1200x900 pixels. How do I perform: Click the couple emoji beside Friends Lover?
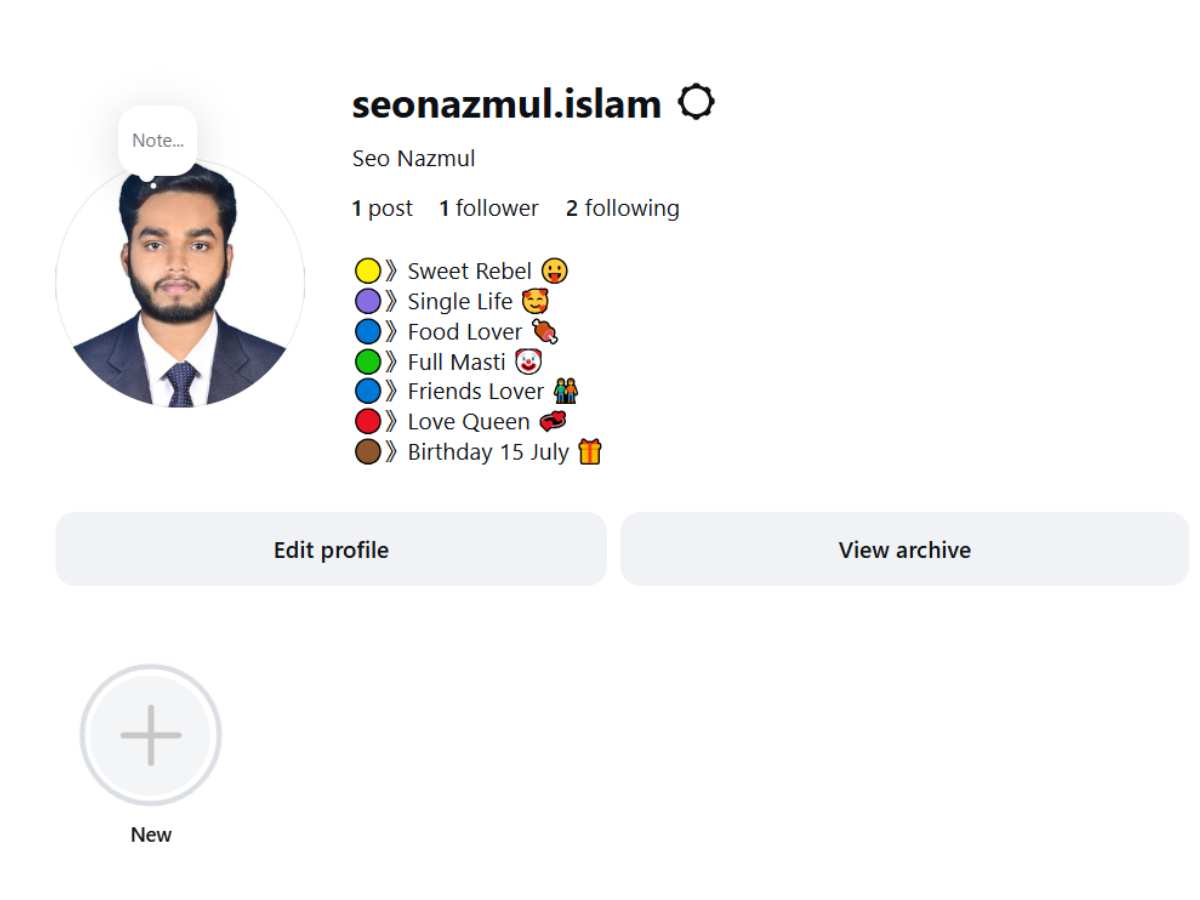tap(565, 391)
